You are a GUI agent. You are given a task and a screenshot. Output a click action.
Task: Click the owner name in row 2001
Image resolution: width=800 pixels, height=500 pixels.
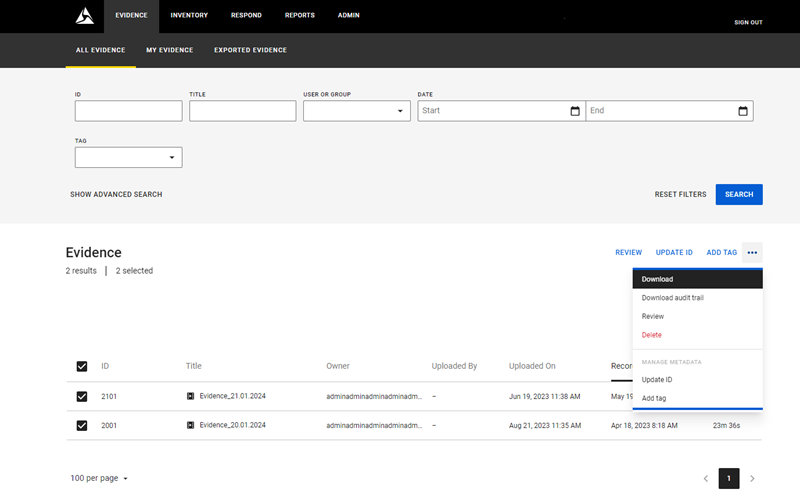coord(374,426)
